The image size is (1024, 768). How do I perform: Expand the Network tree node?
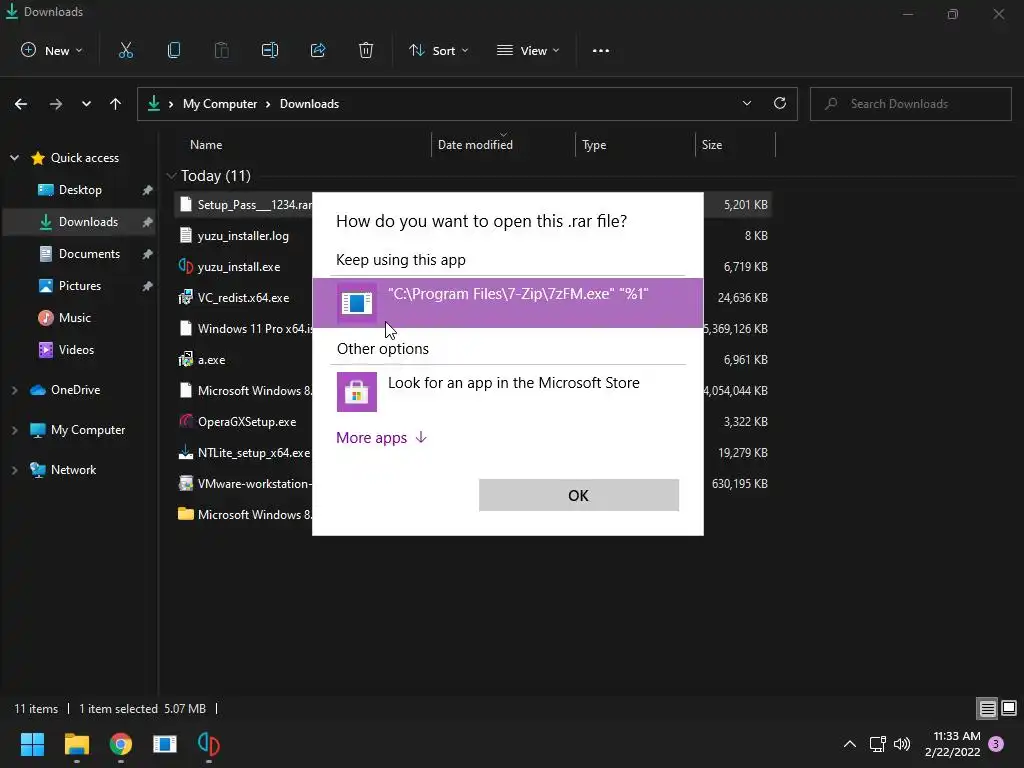pyautogui.click(x=14, y=470)
